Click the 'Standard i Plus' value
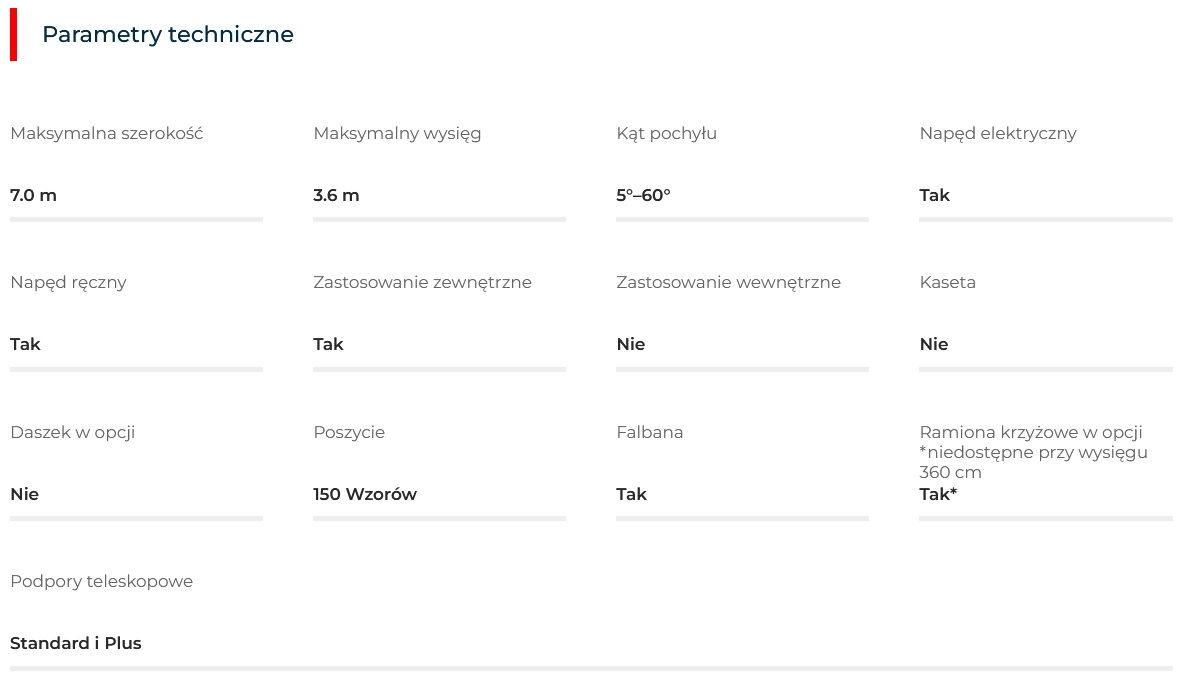 (x=76, y=643)
